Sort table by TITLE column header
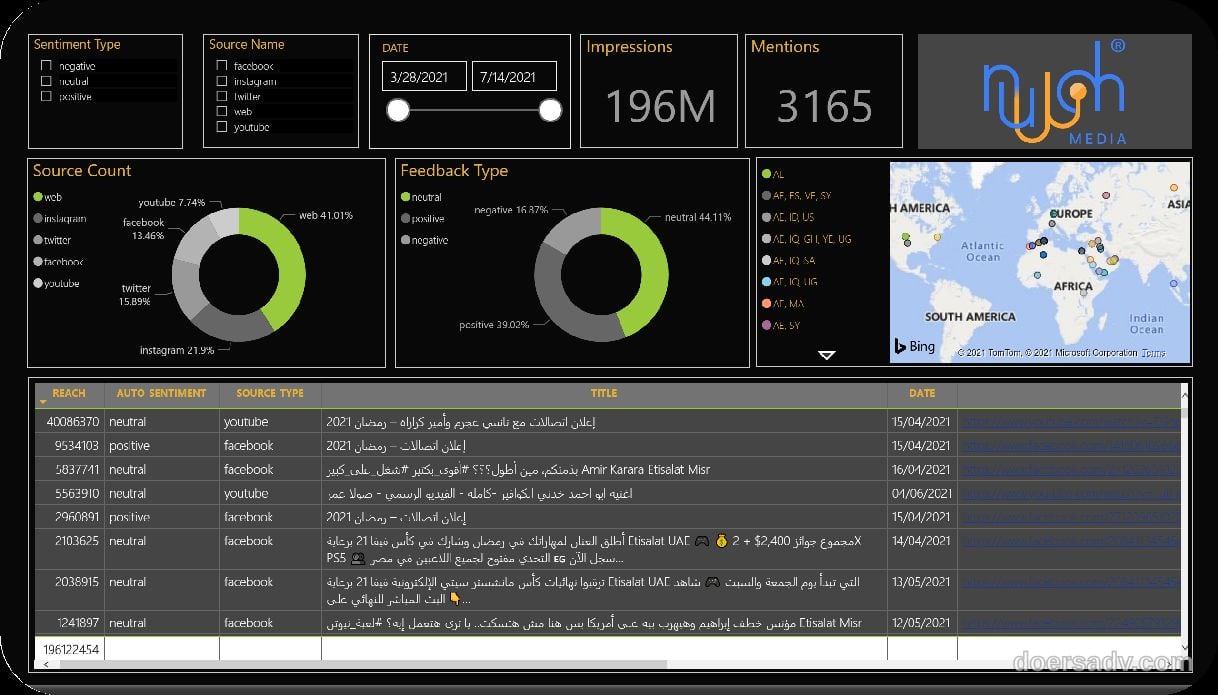The image size is (1218, 695). coord(604,394)
